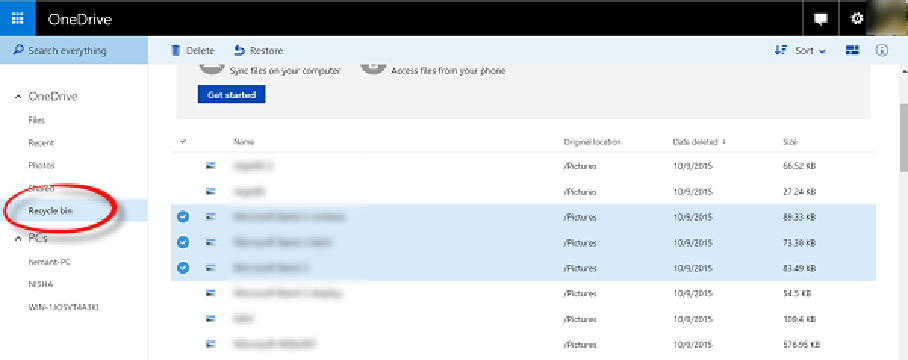Click the 27.24 KB size cell

pos(799,191)
